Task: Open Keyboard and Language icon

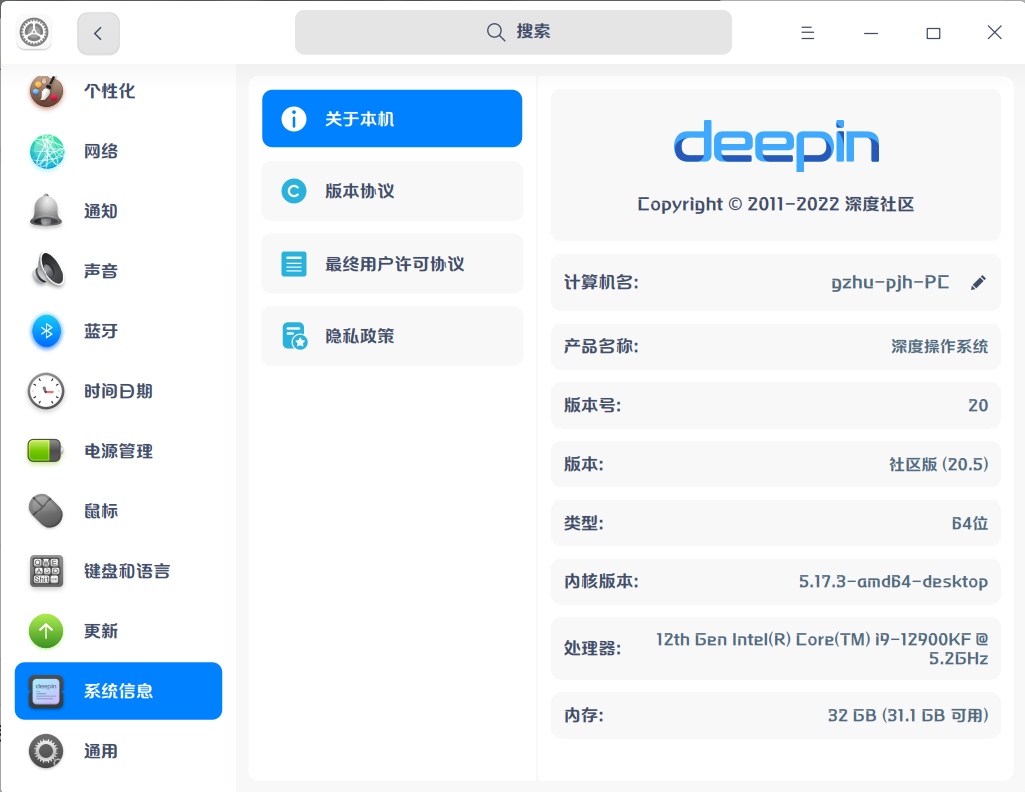Action: click(46, 571)
